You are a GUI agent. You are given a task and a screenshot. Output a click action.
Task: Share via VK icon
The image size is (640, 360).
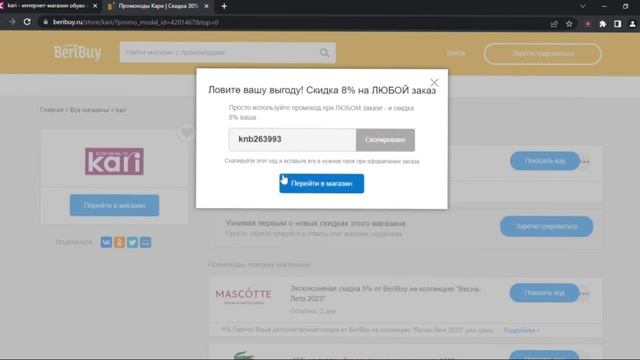pyautogui.click(x=106, y=242)
